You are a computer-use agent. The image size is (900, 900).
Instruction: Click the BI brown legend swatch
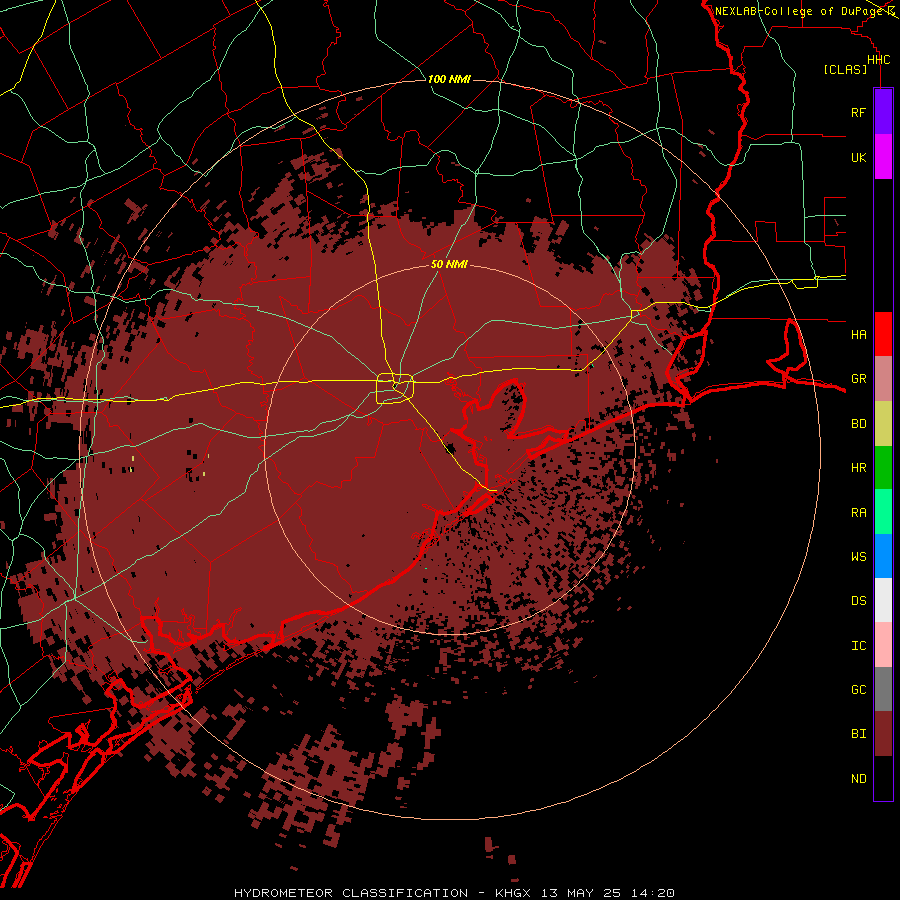coord(883,734)
